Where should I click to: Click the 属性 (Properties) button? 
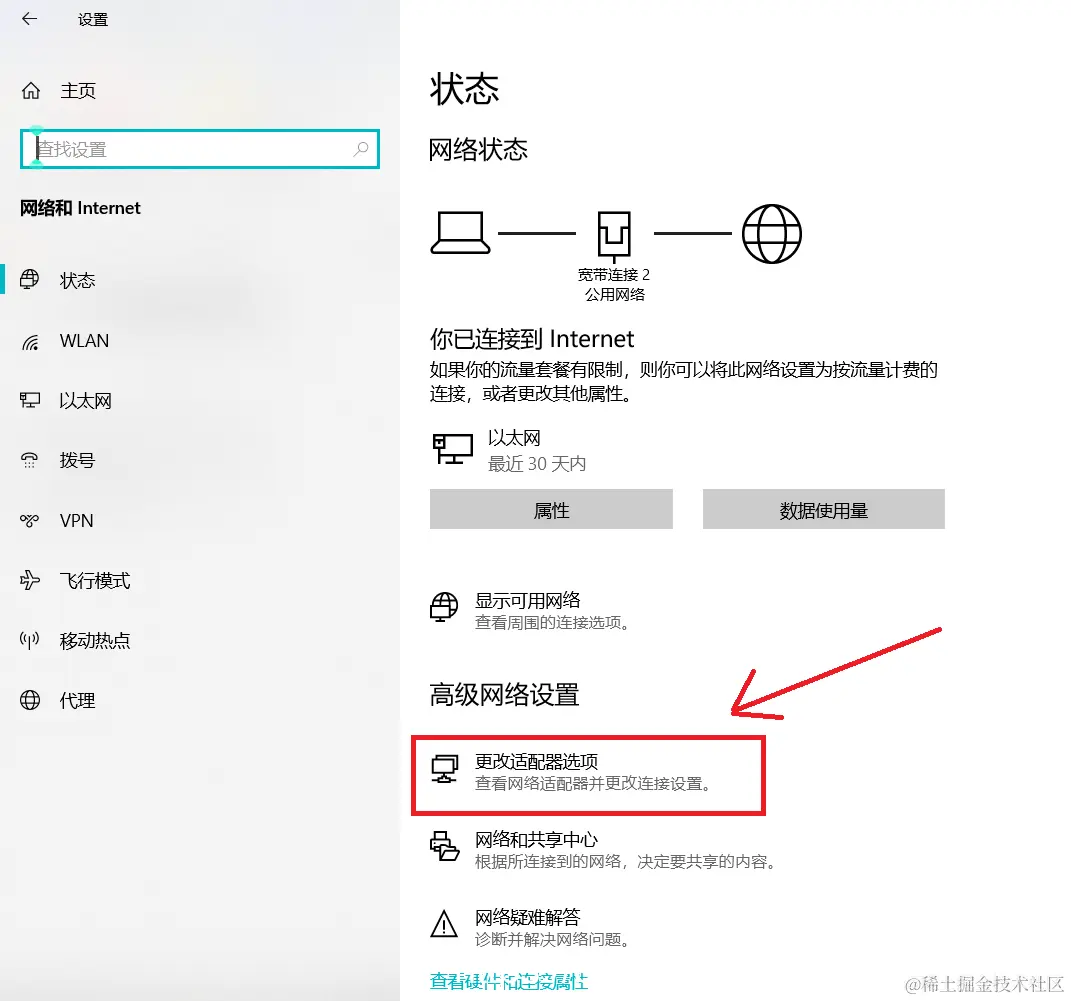coord(551,510)
